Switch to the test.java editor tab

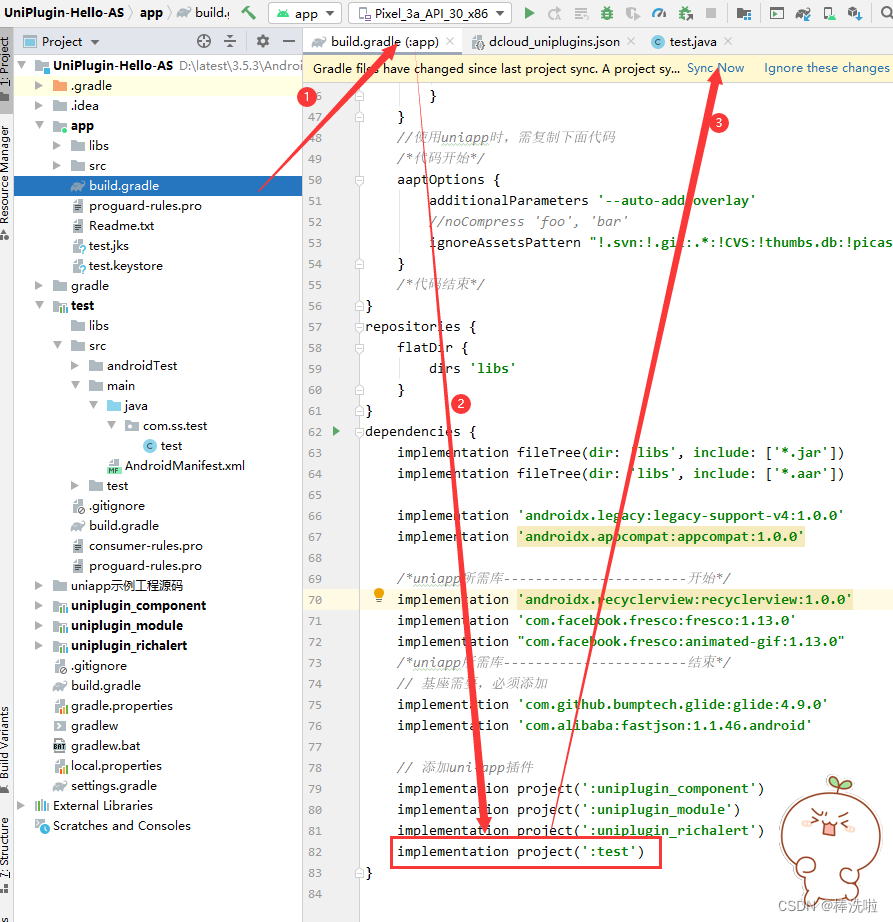tap(692, 42)
